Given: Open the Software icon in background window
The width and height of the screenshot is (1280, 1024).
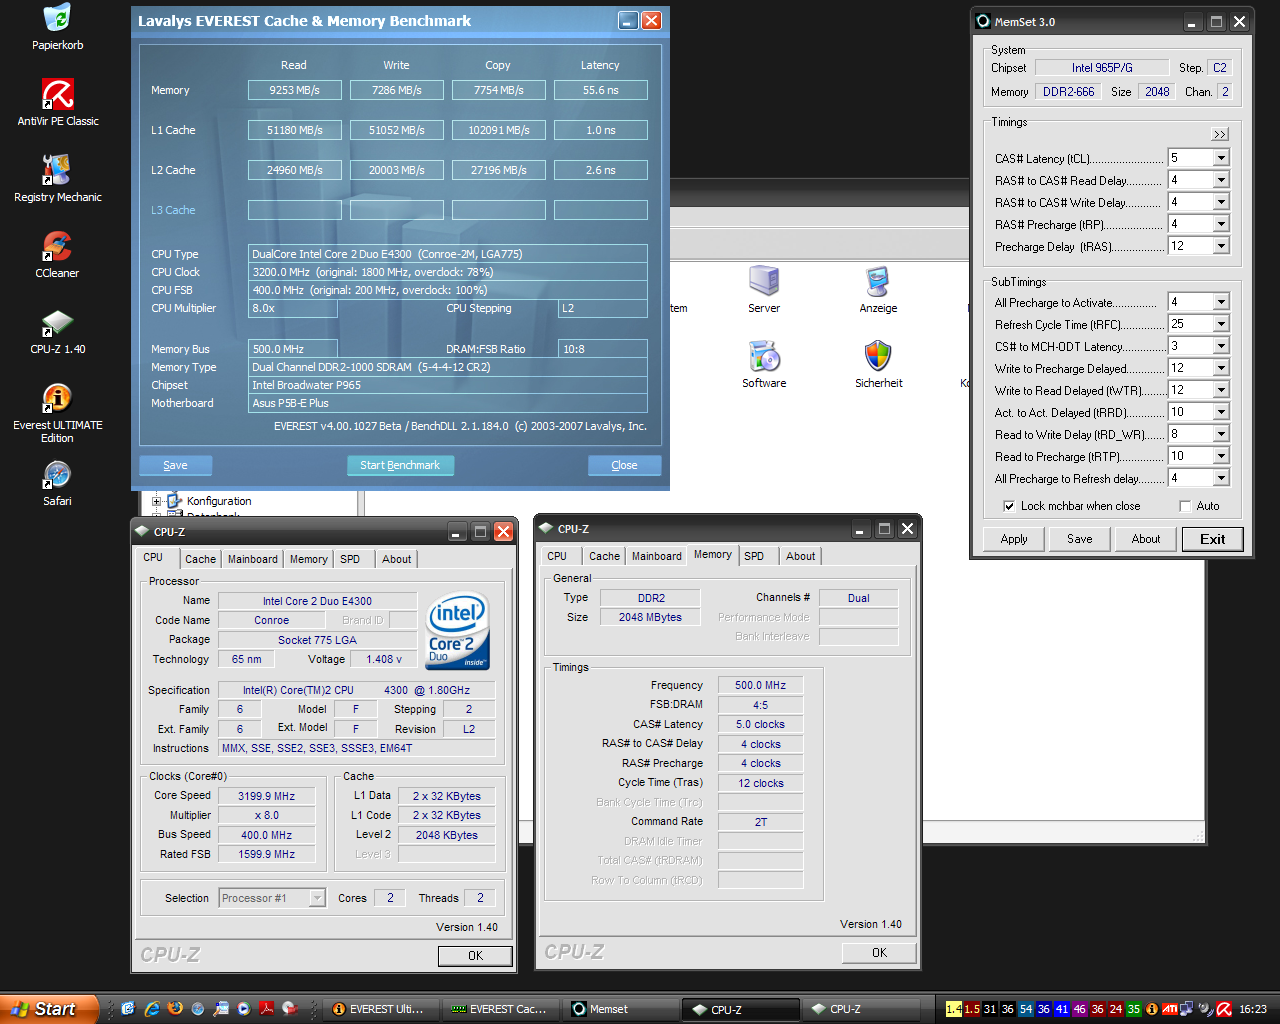Looking at the screenshot, I should tap(764, 364).
